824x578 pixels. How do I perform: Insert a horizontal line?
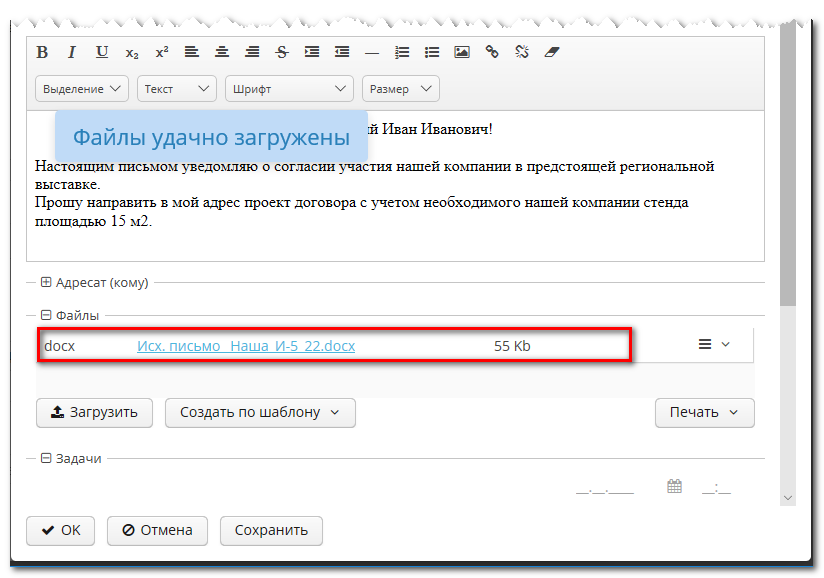(372, 52)
